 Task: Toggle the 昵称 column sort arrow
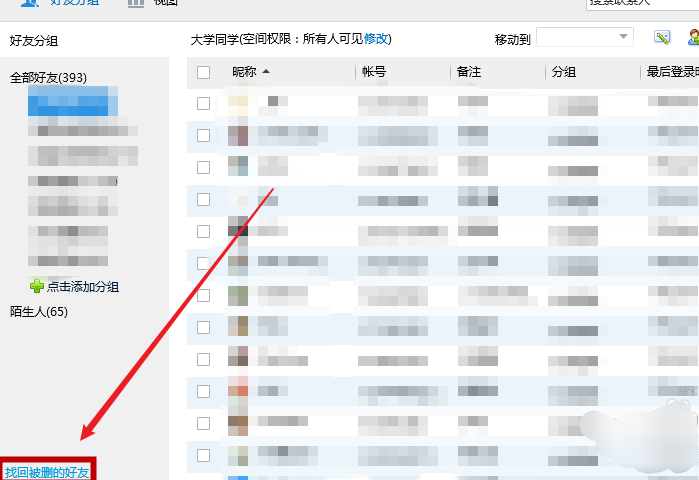[266, 71]
